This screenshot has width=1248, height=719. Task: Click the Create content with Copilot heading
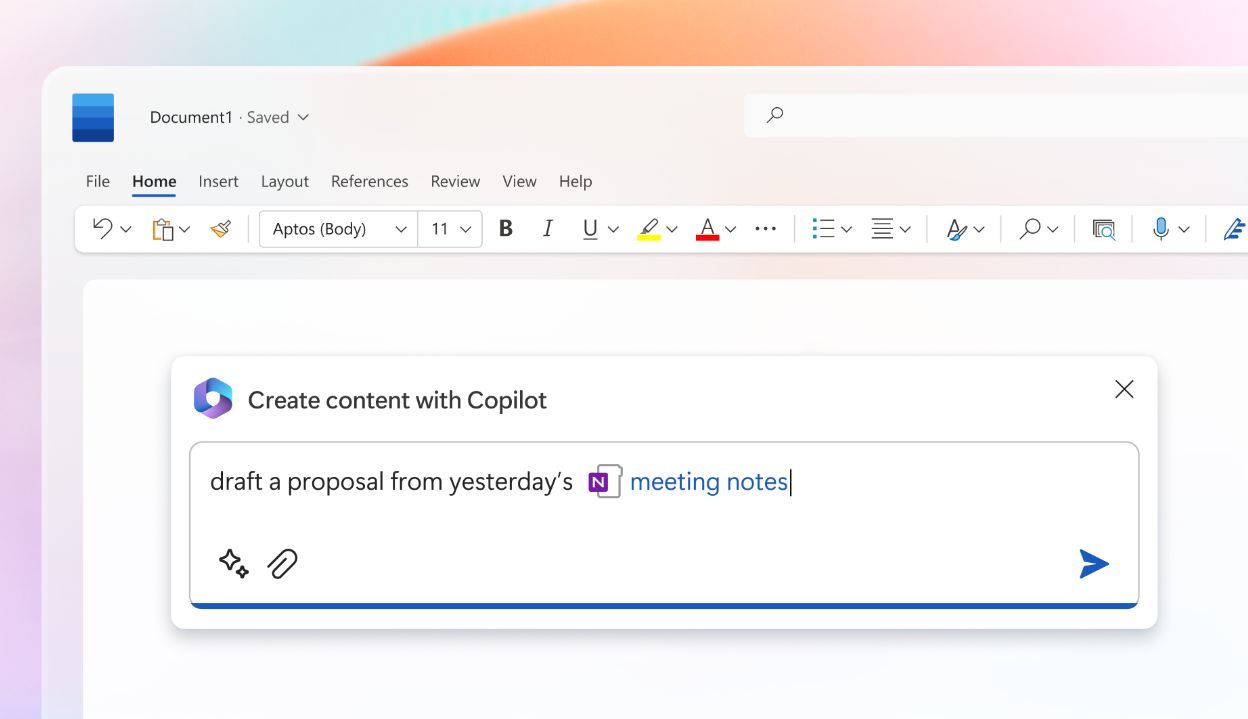(x=397, y=400)
